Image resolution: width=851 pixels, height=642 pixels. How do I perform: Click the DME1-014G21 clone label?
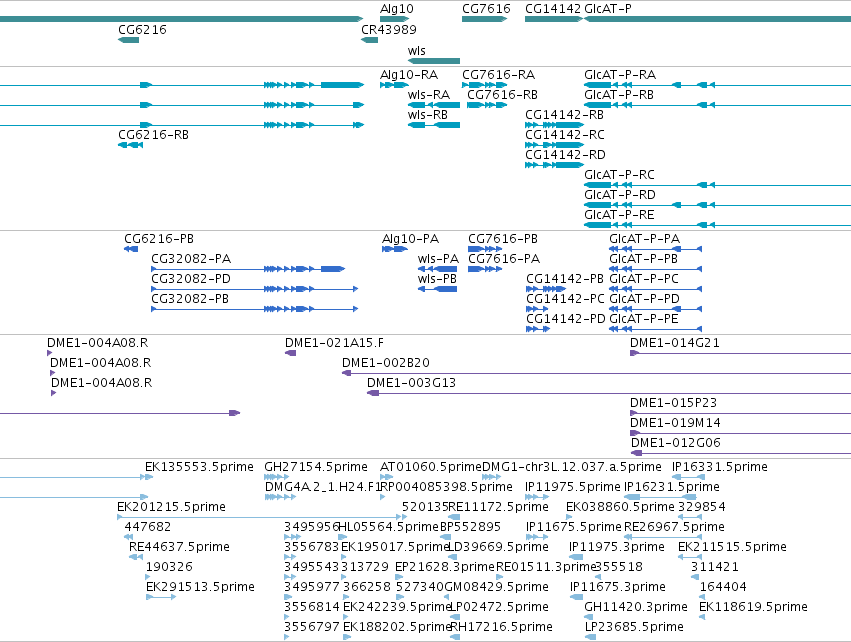(675, 343)
